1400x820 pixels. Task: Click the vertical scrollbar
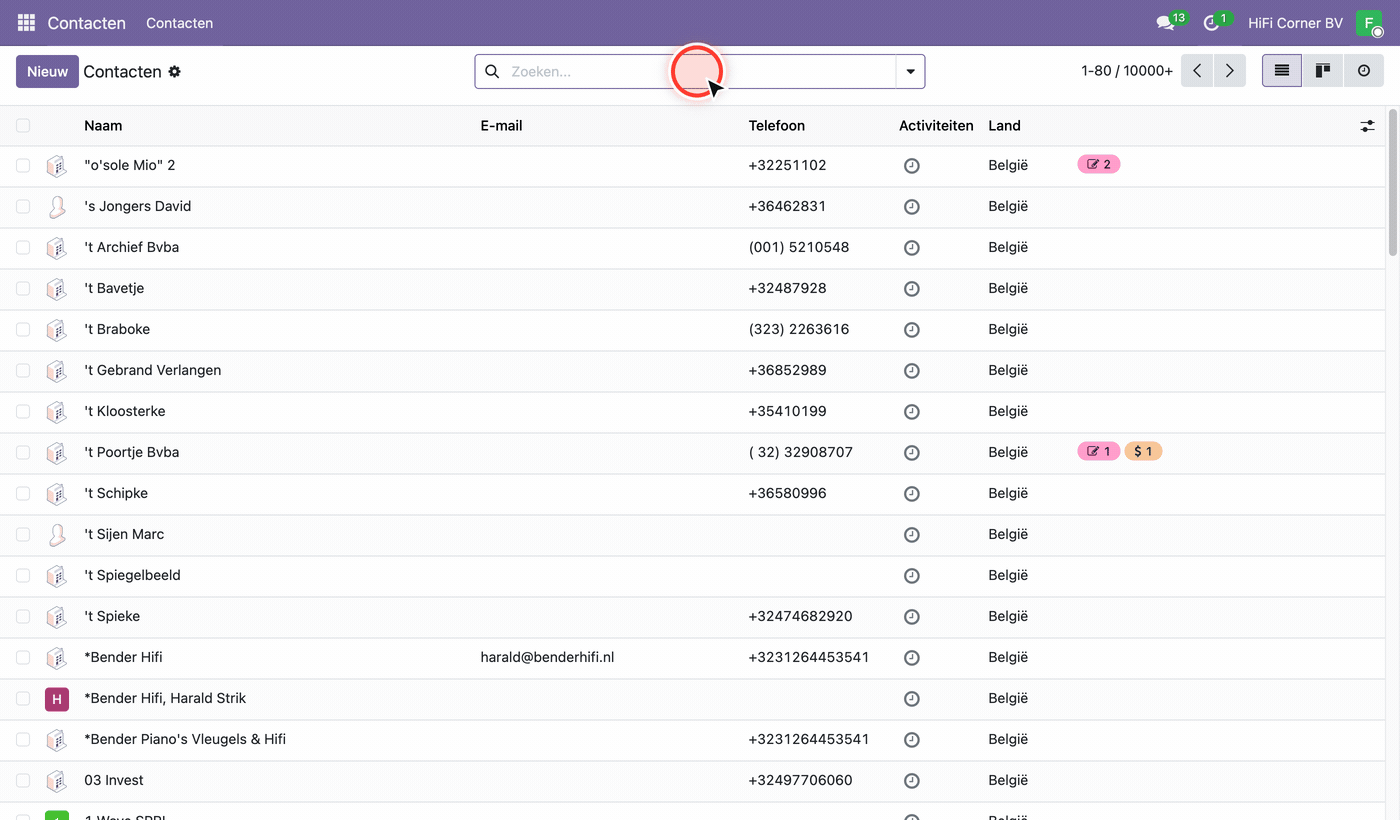tap(1393, 183)
